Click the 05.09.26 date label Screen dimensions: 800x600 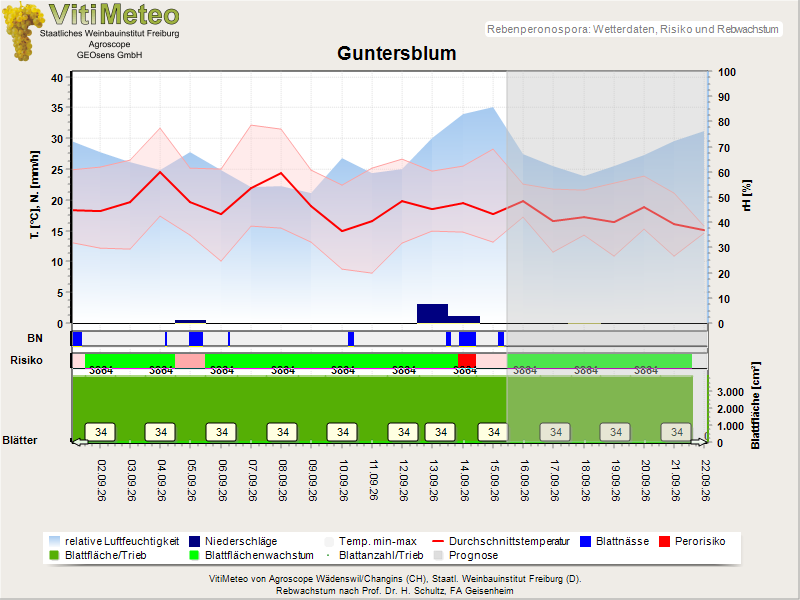[192, 480]
